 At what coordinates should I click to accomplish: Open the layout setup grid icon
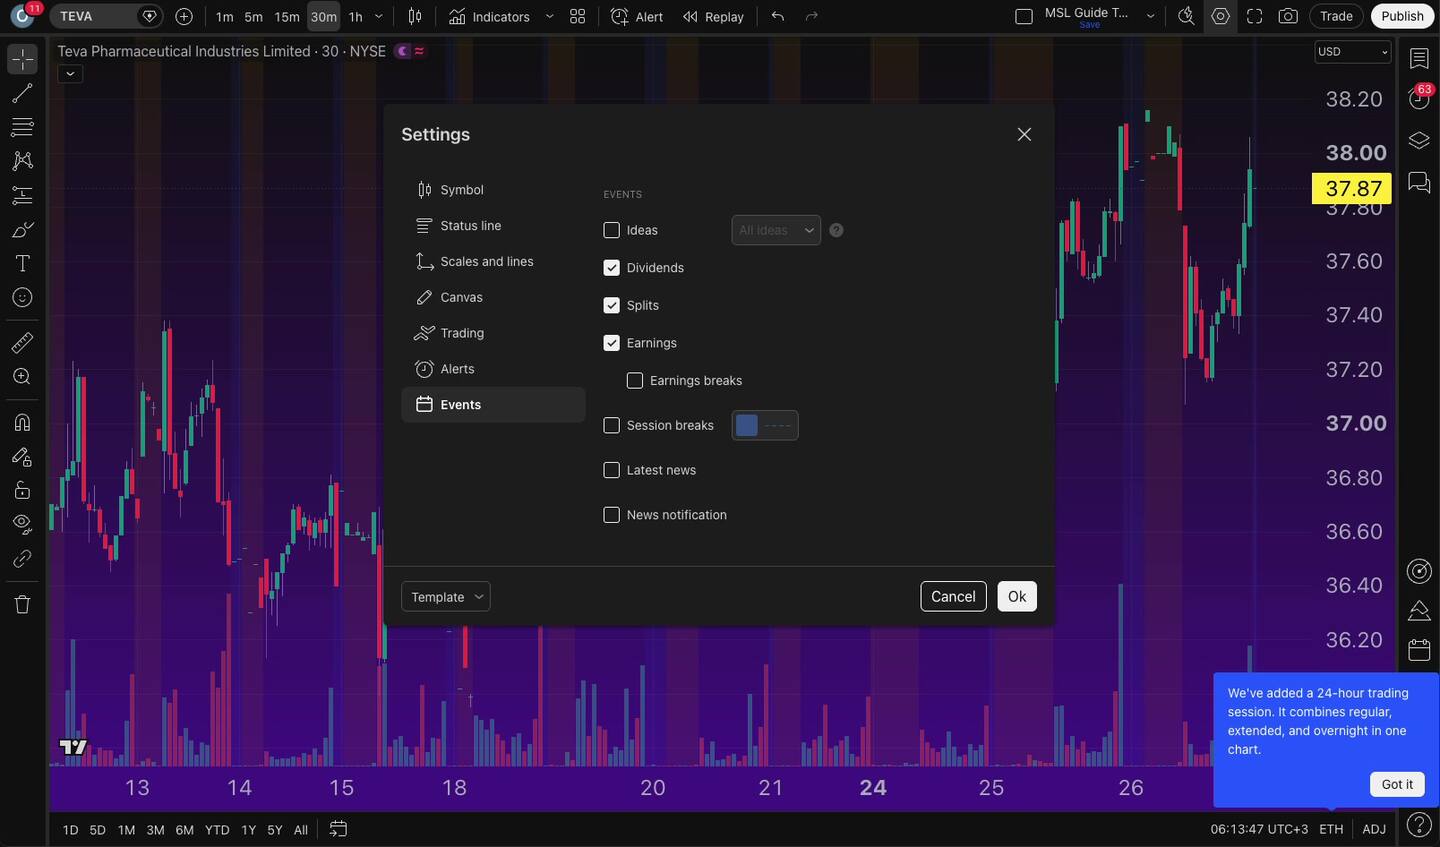pyautogui.click(x=578, y=16)
